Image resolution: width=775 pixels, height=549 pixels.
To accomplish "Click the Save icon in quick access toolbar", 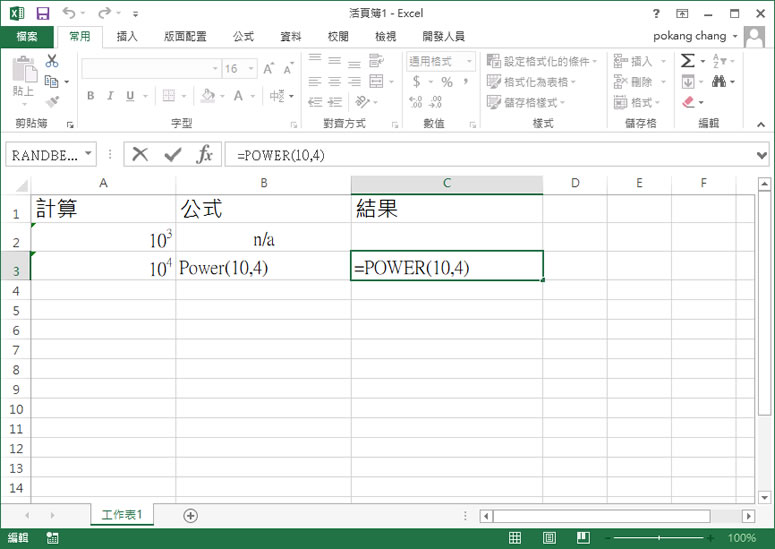I will [43, 13].
